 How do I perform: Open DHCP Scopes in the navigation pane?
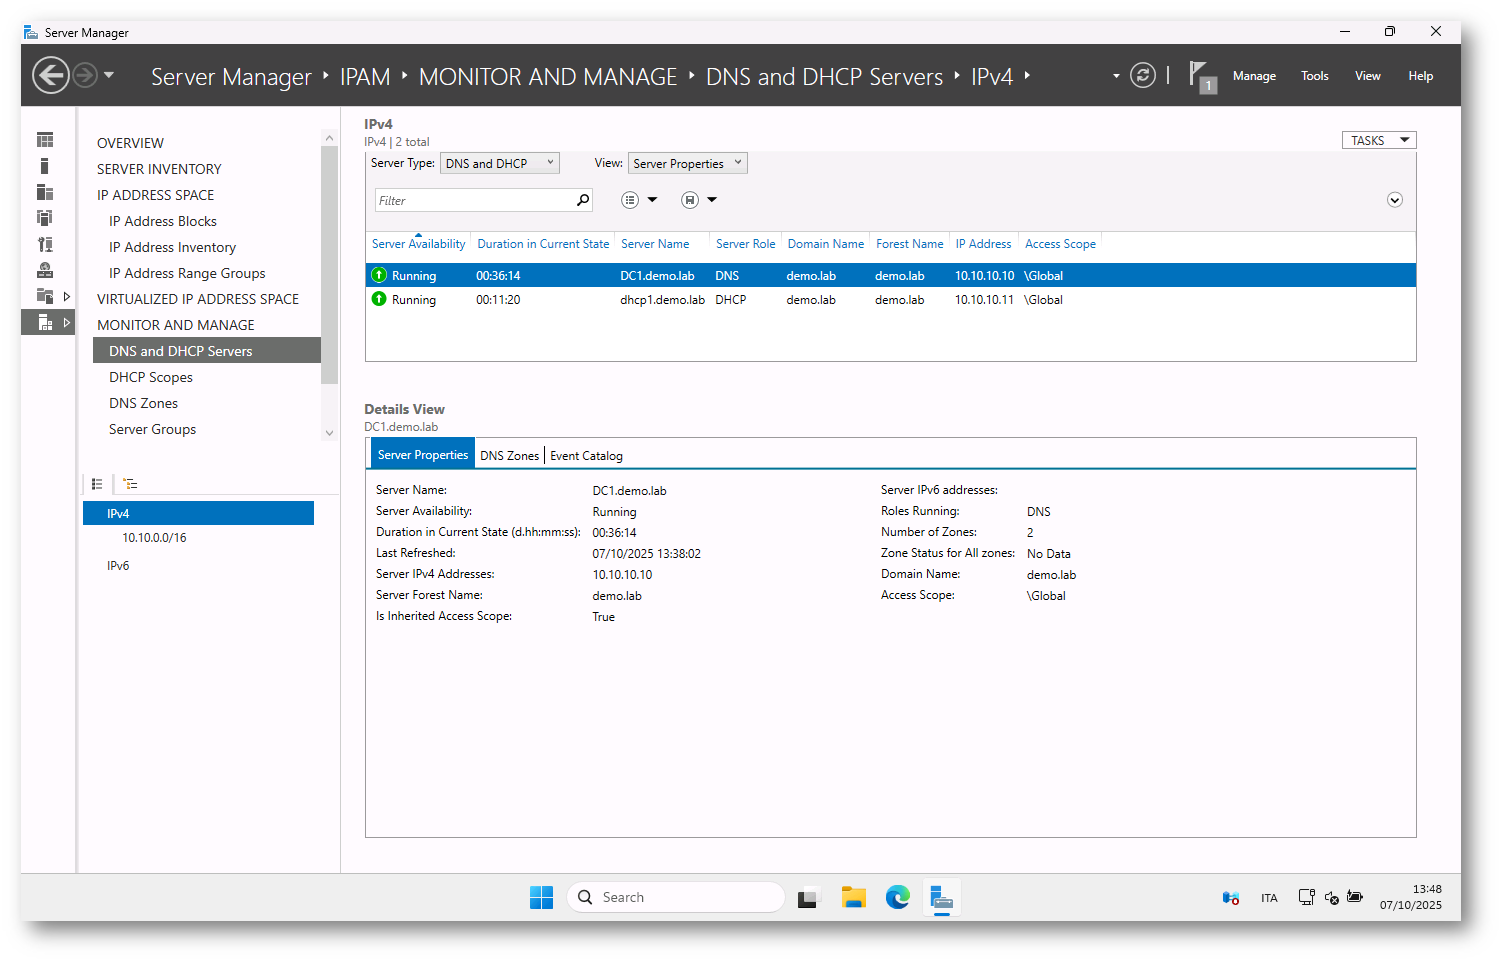[151, 378]
